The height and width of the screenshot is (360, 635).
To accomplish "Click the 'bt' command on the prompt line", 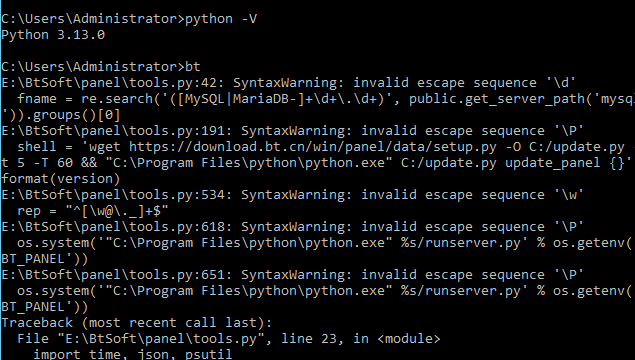I will pos(193,66).
